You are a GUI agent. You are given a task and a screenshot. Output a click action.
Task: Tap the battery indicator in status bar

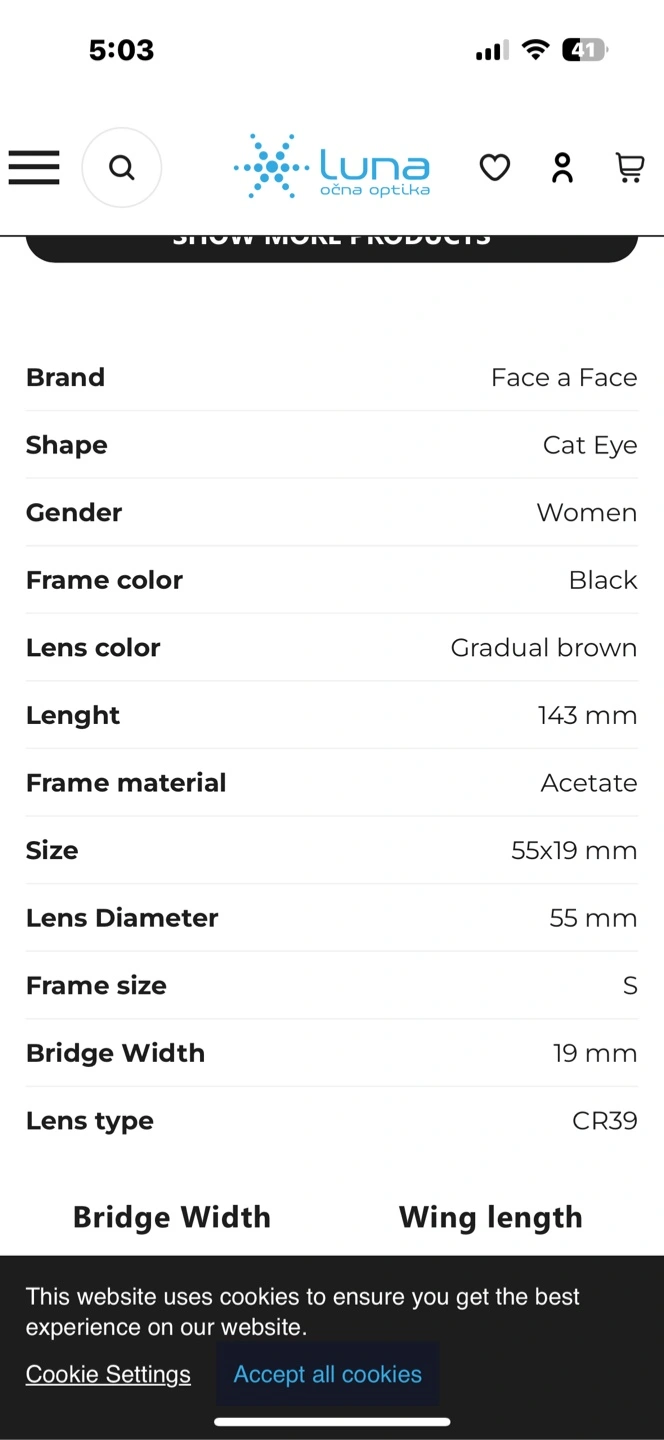[585, 50]
